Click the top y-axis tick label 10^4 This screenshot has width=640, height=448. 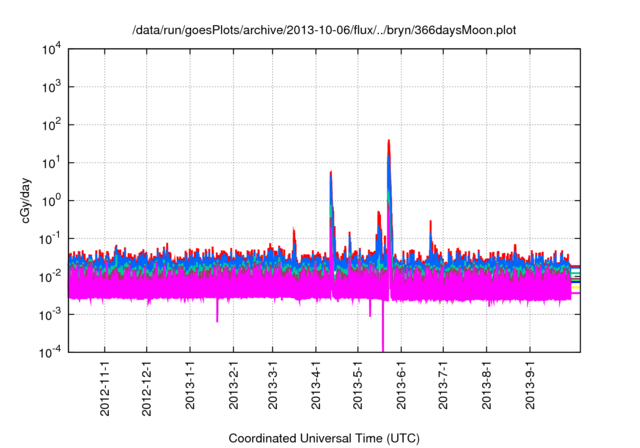click(50, 49)
